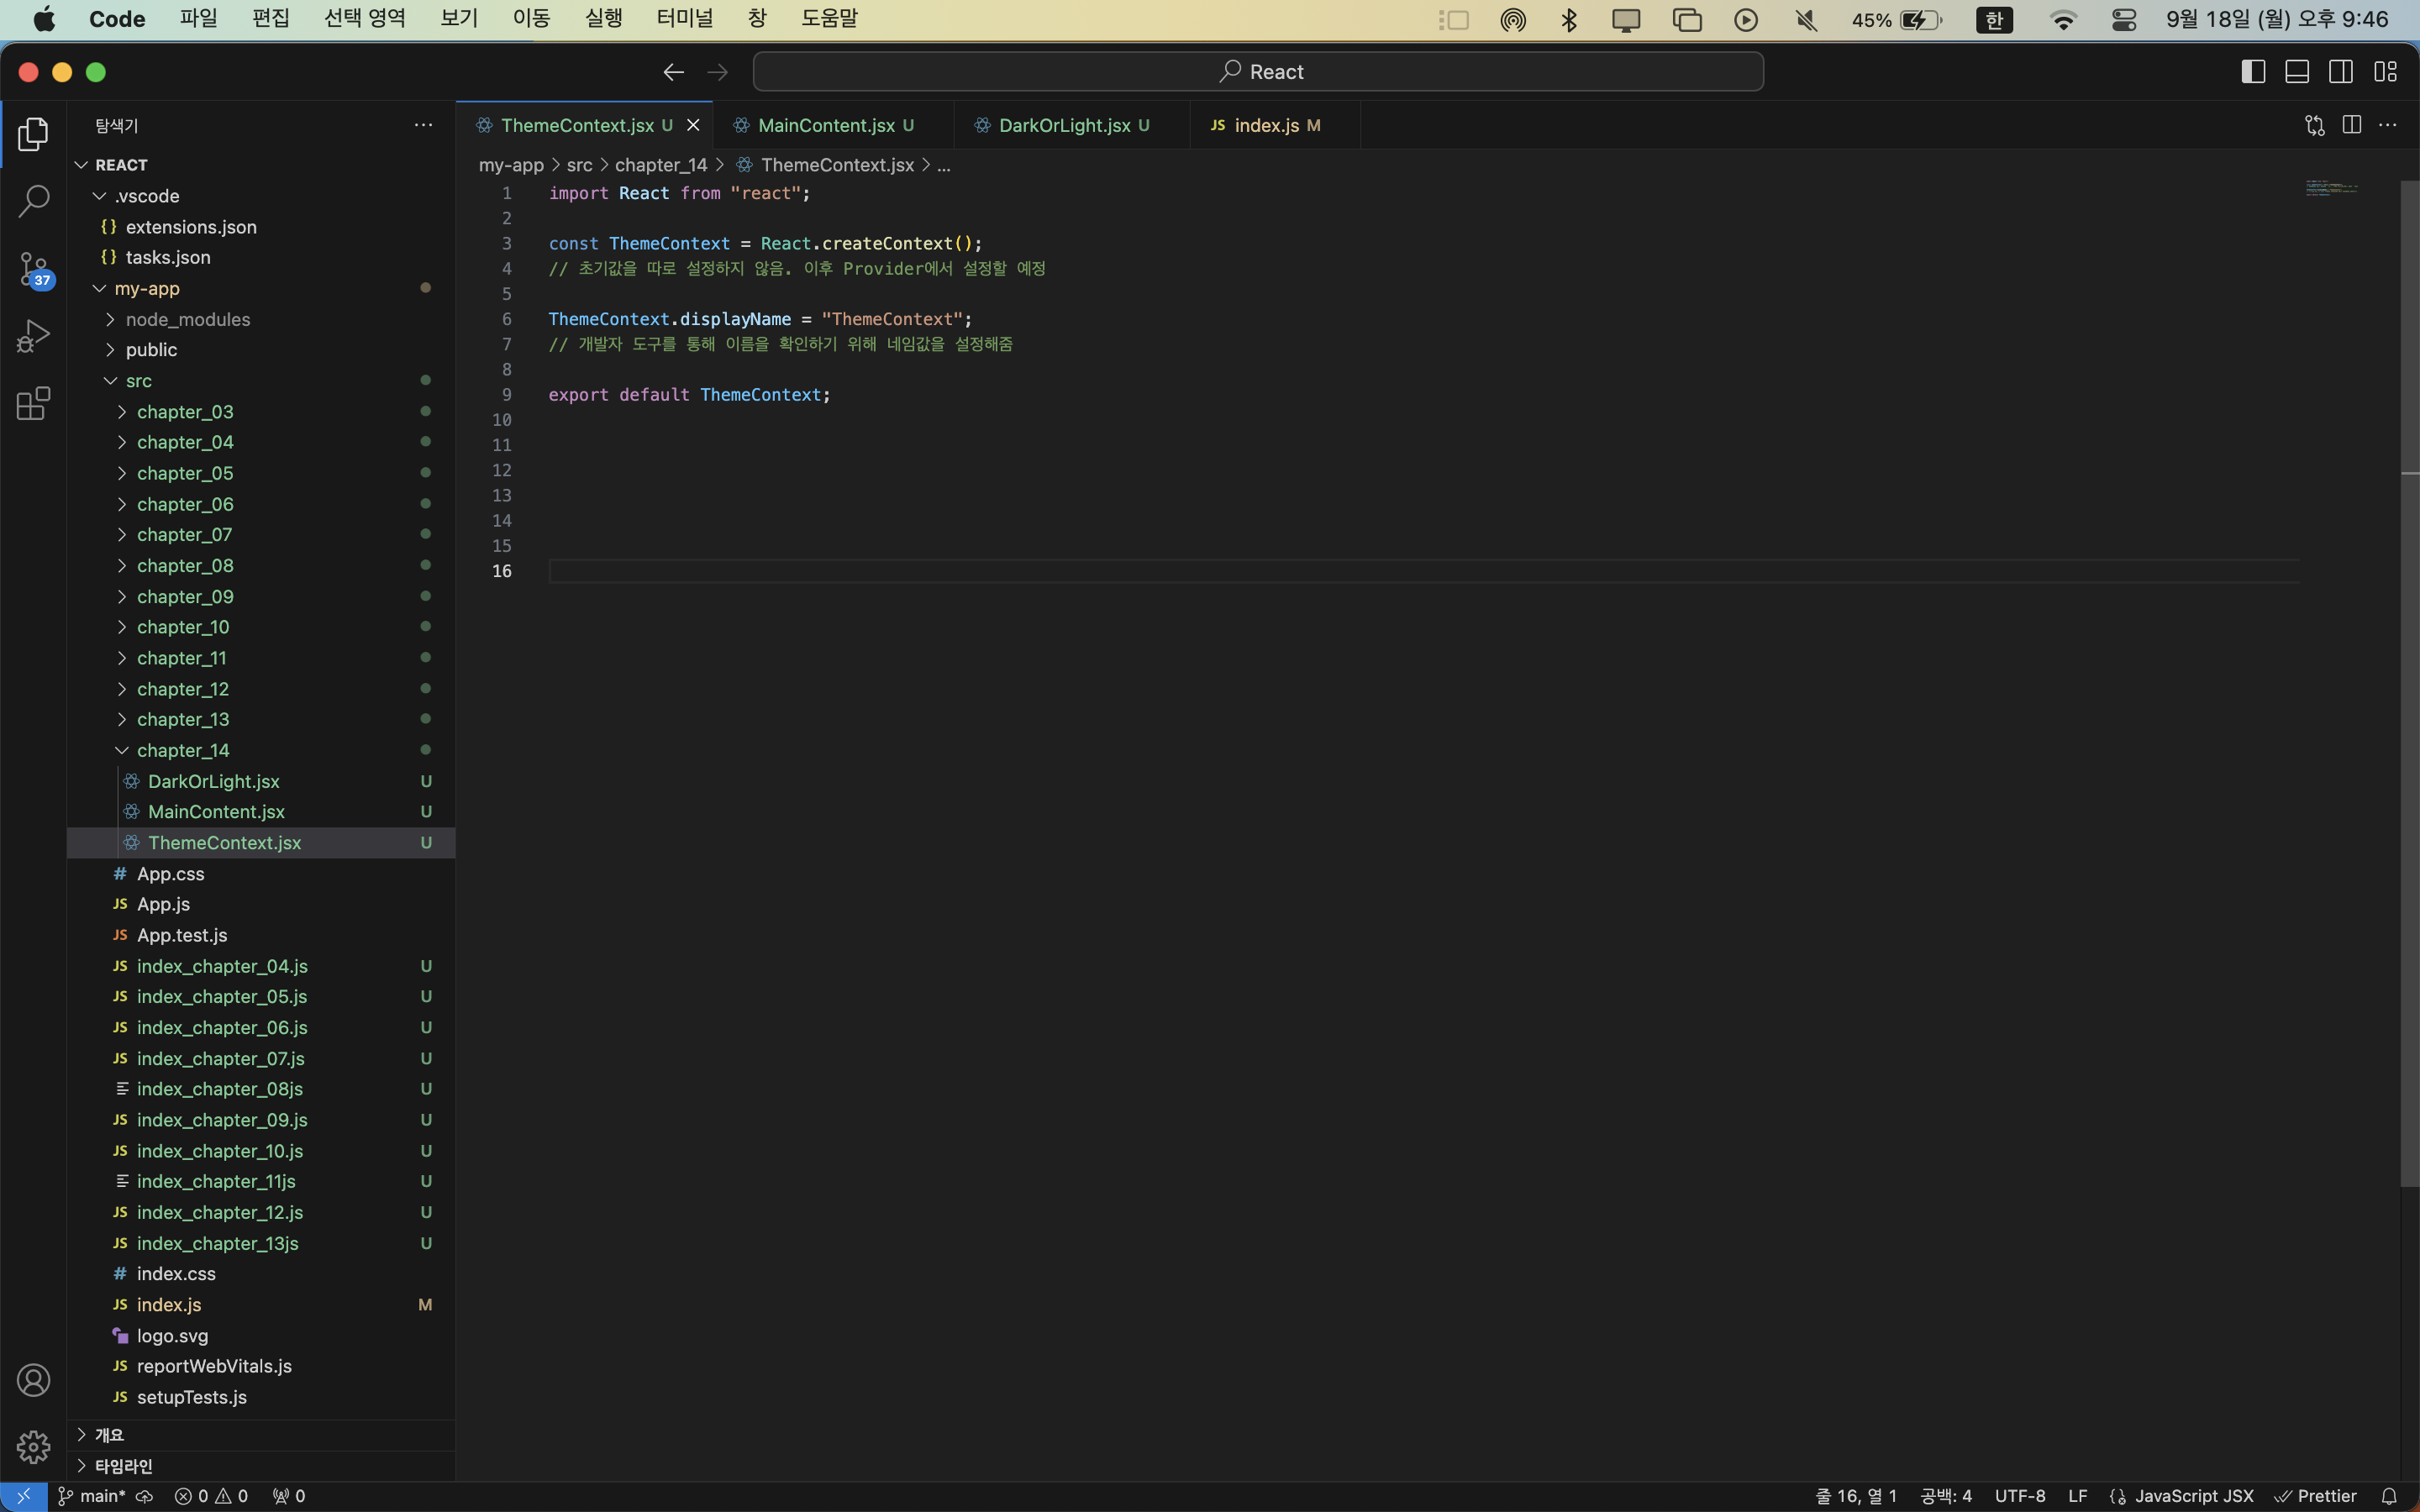The width and height of the screenshot is (2420, 1512).
Task: Expand the 타임라인 section
Action: point(123,1466)
